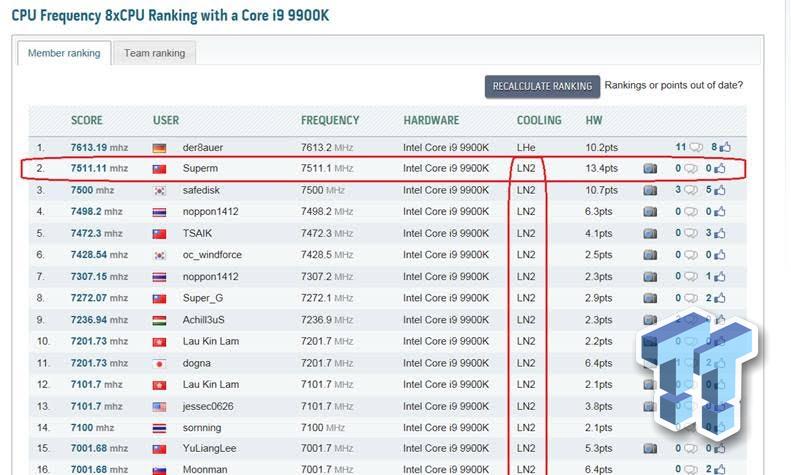
Task: Like der8auer's score with the thumbs-up icon
Action: (725, 147)
